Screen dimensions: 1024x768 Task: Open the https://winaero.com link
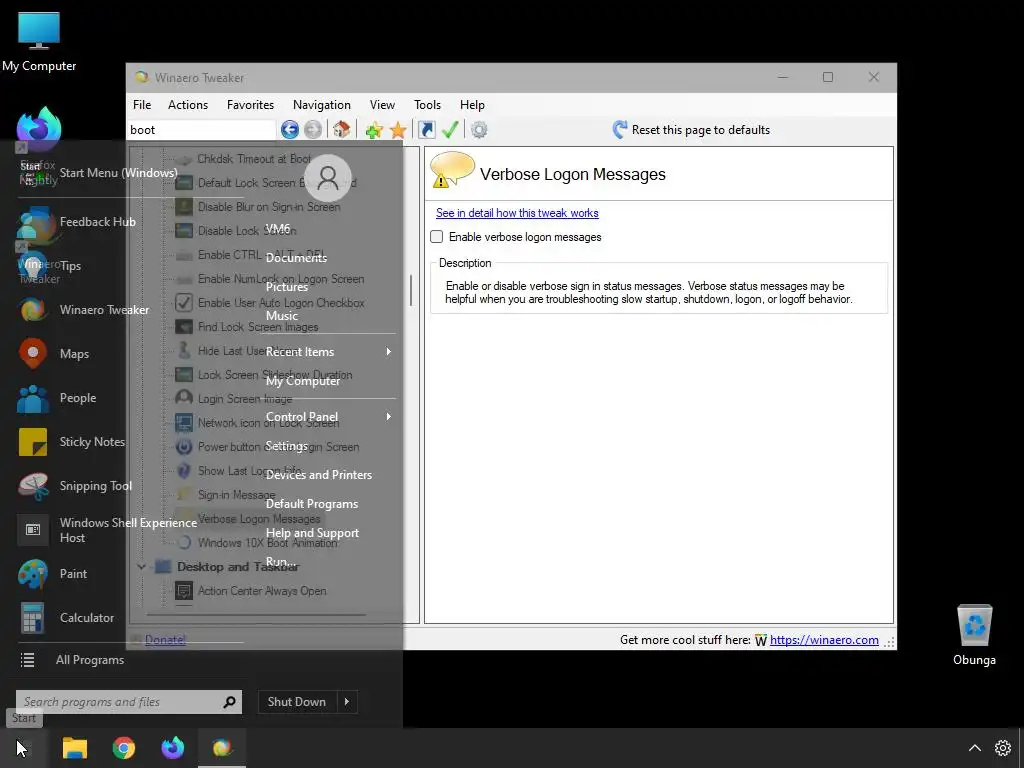[x=824, y=640]
